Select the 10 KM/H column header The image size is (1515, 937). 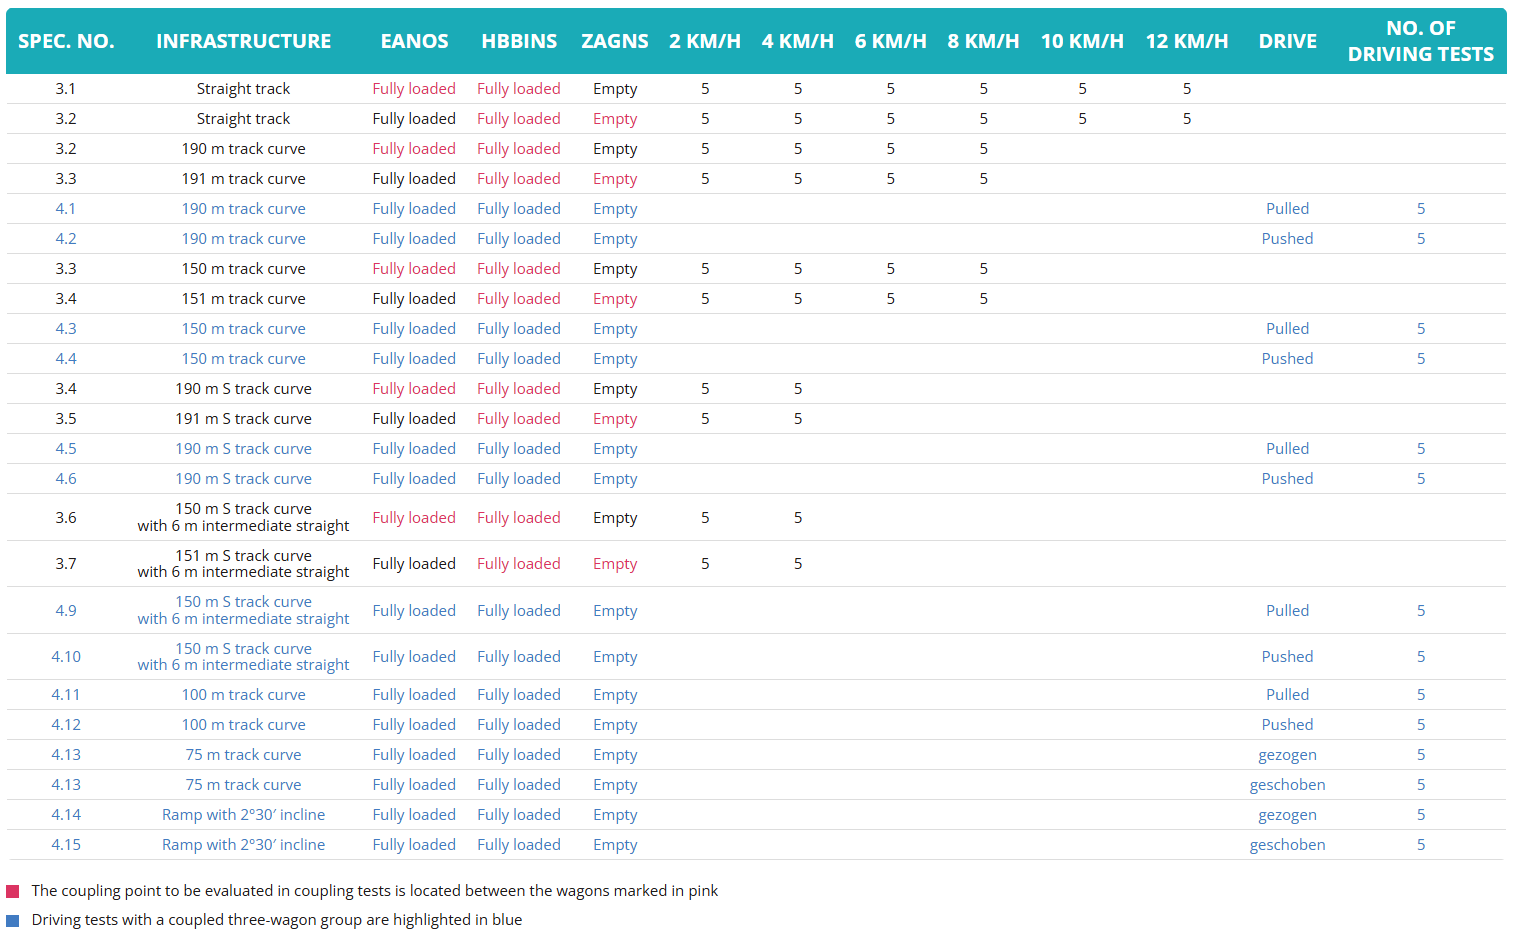pyautogui.click(x=1082, y=41)
